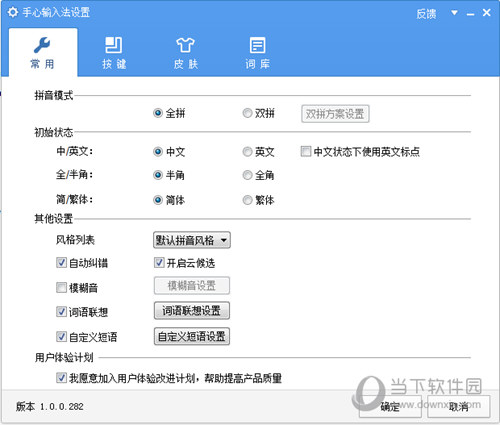The width and height of the screenshot is (500, 425).
Task: Close the settings window with X
Action: click(x=486, y=13)
